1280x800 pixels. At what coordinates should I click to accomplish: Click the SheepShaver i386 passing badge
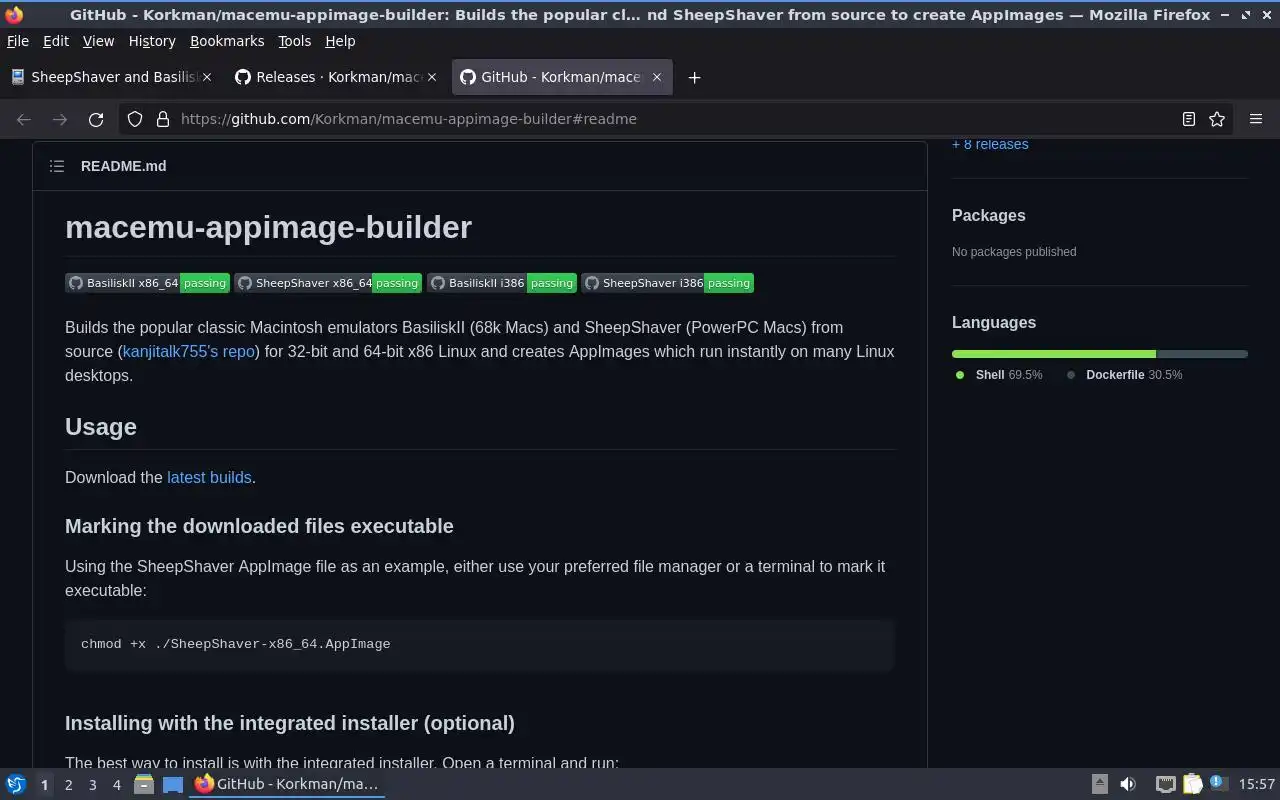coord(667,283)
